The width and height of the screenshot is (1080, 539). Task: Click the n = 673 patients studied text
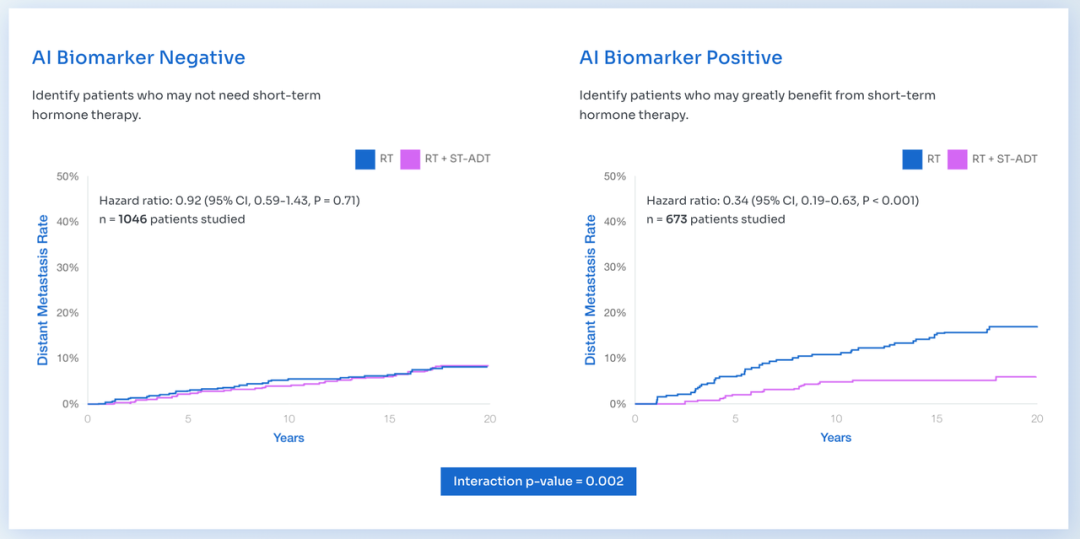(x=715, y=219)
